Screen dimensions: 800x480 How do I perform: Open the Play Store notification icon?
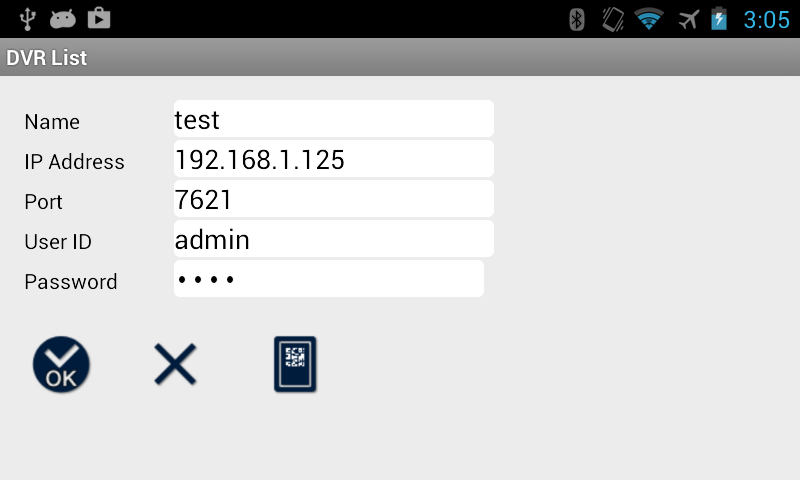[99, 18]
